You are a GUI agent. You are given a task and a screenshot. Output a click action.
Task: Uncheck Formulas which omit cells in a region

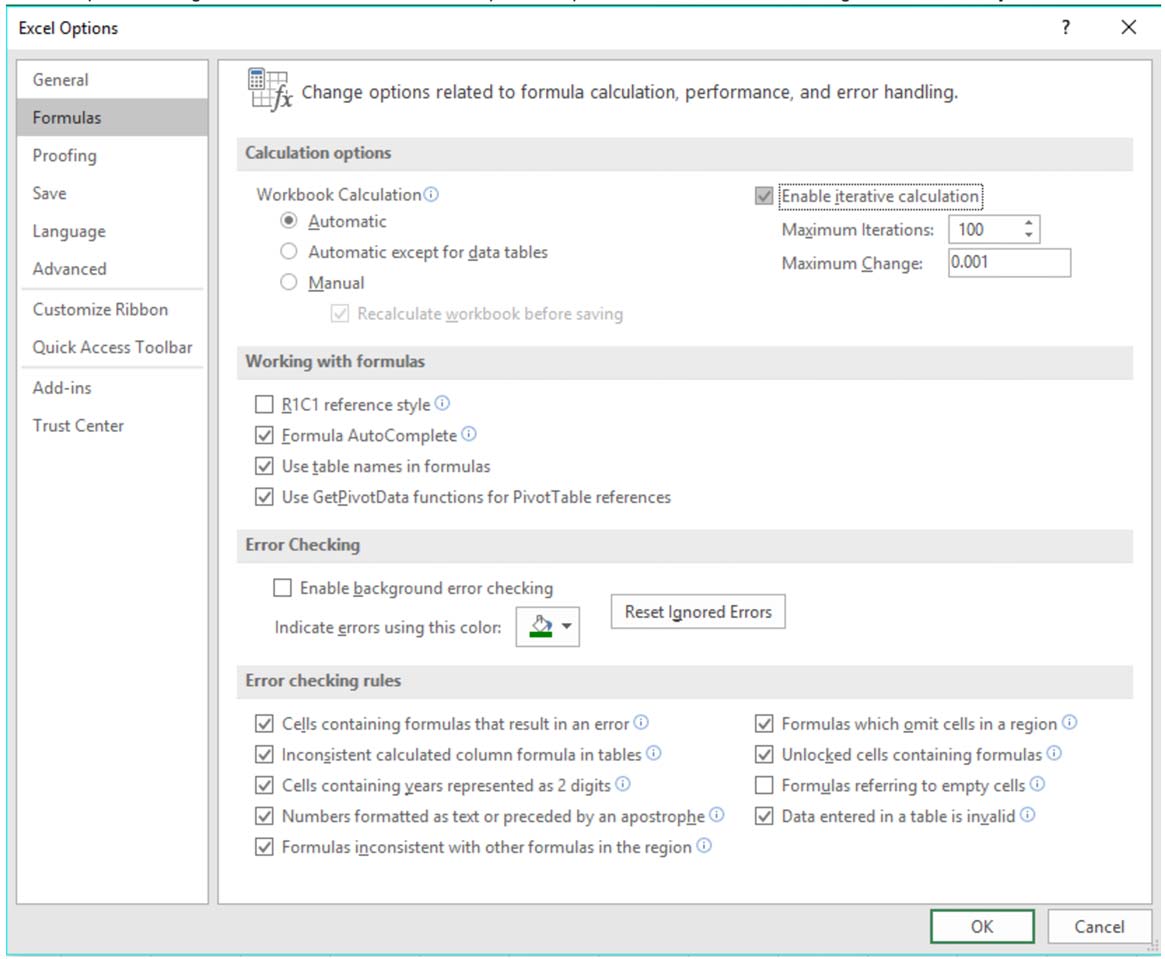point(764,724)
